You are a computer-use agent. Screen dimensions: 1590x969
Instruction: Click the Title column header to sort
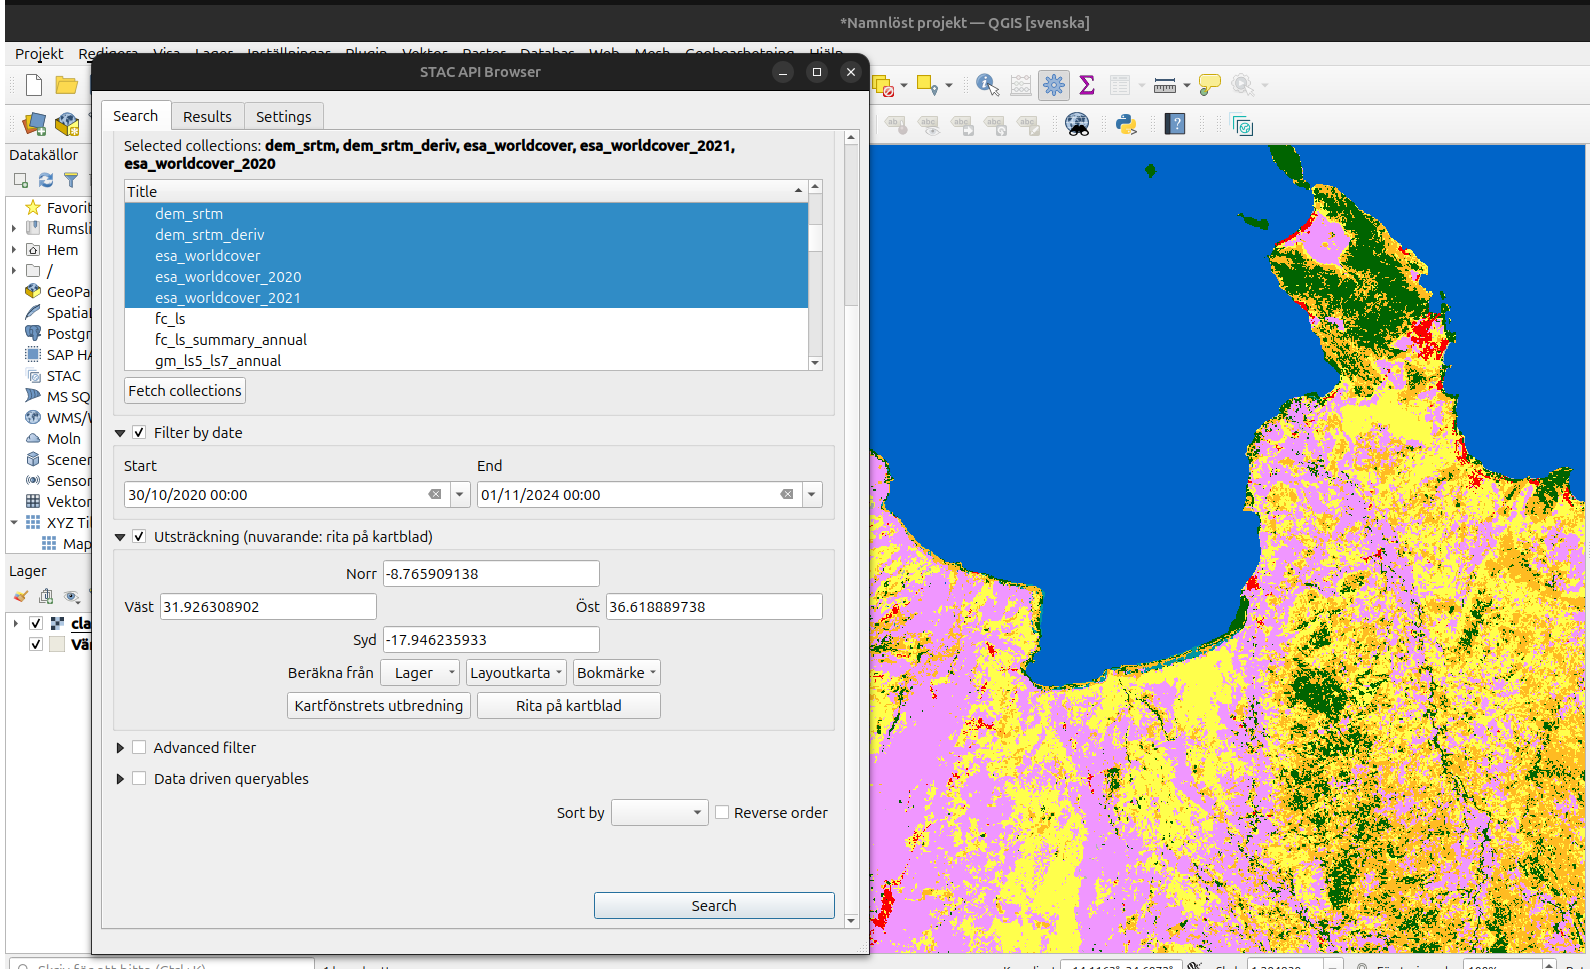click(x=466, y=192)
